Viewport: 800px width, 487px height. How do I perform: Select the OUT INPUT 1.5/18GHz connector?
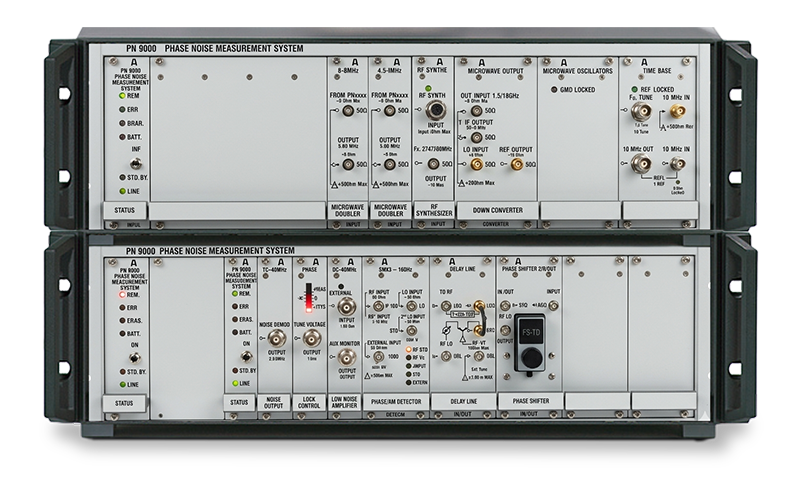(477, 110)
